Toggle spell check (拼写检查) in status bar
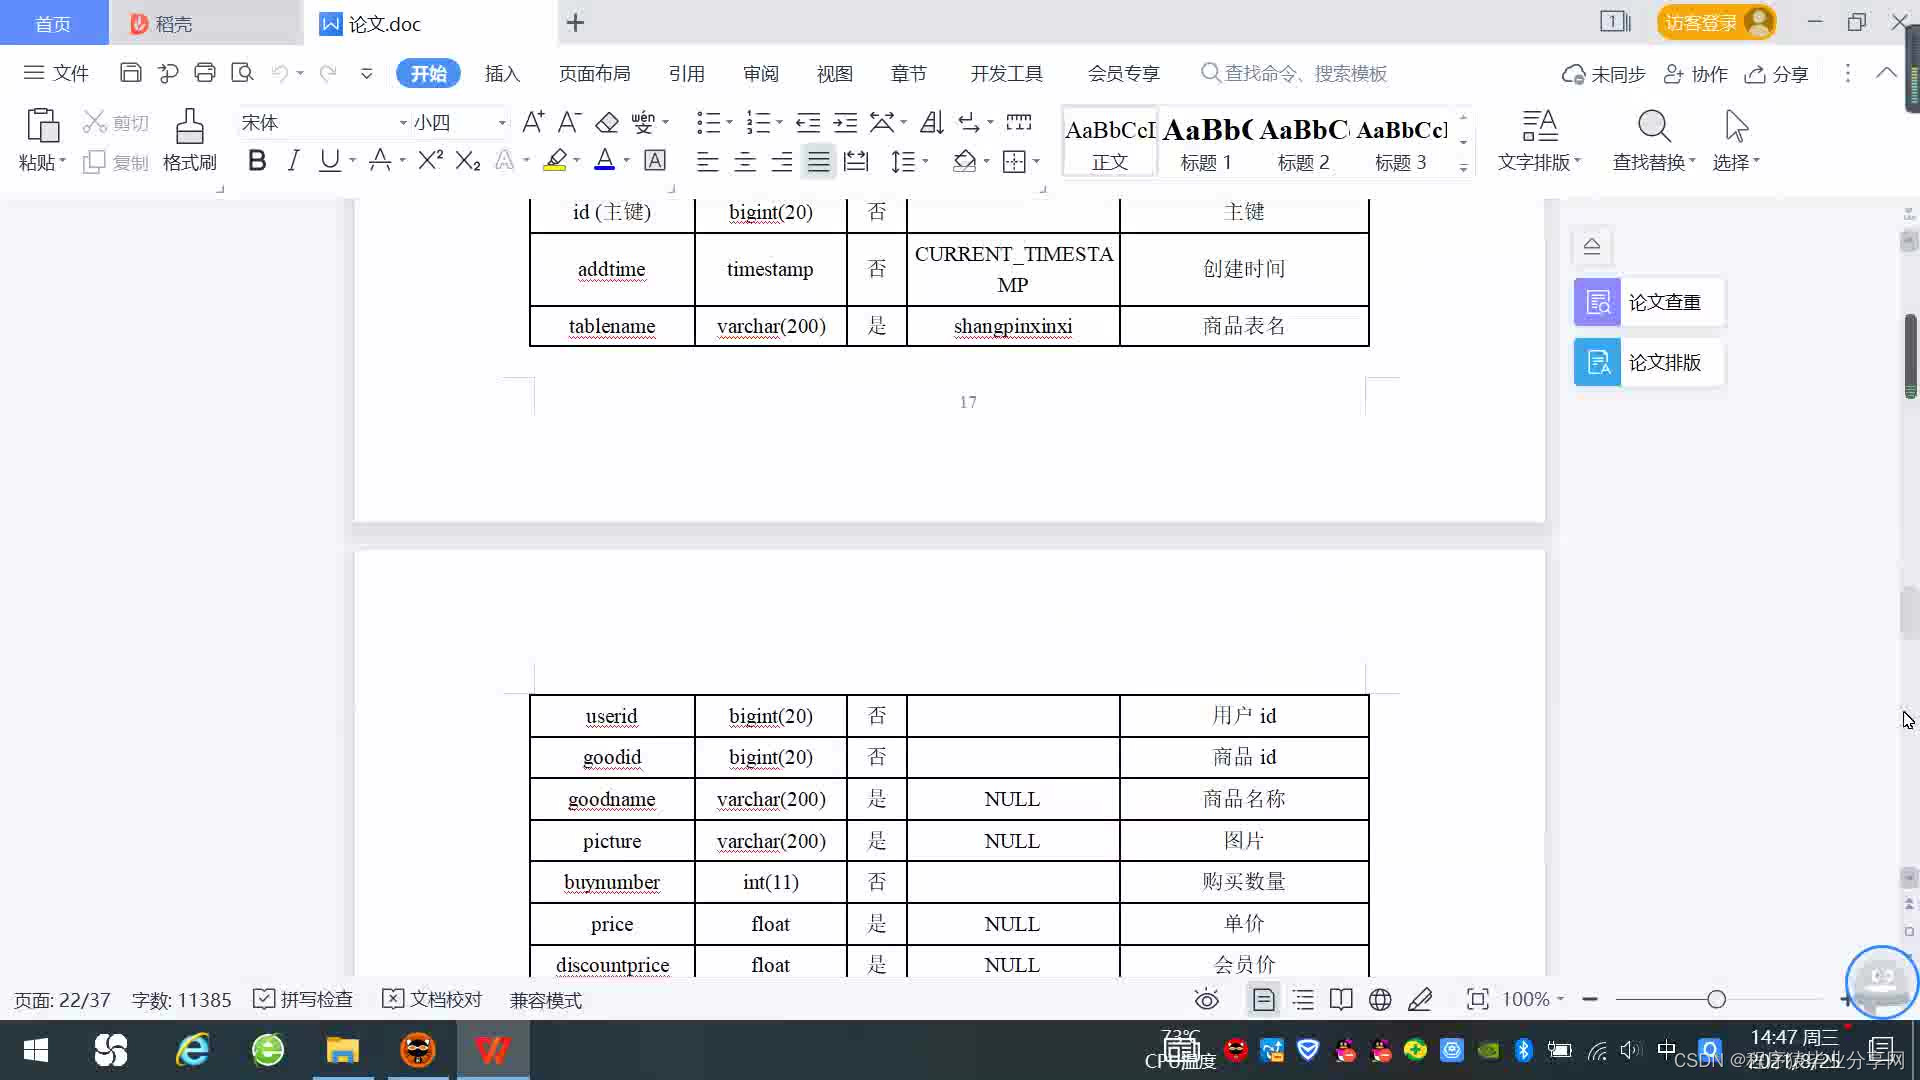 point(303,999)
